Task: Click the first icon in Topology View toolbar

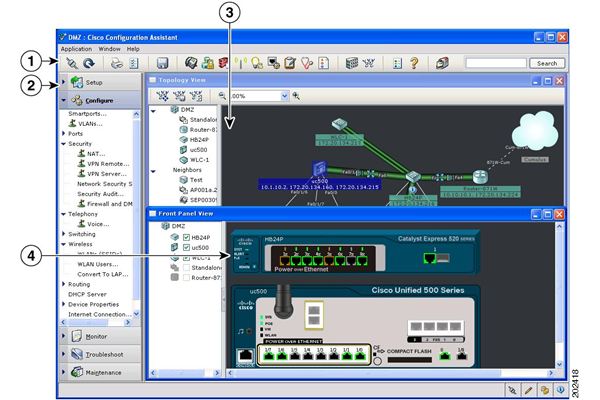Action: pyautogui.click(x=163, y=96)
